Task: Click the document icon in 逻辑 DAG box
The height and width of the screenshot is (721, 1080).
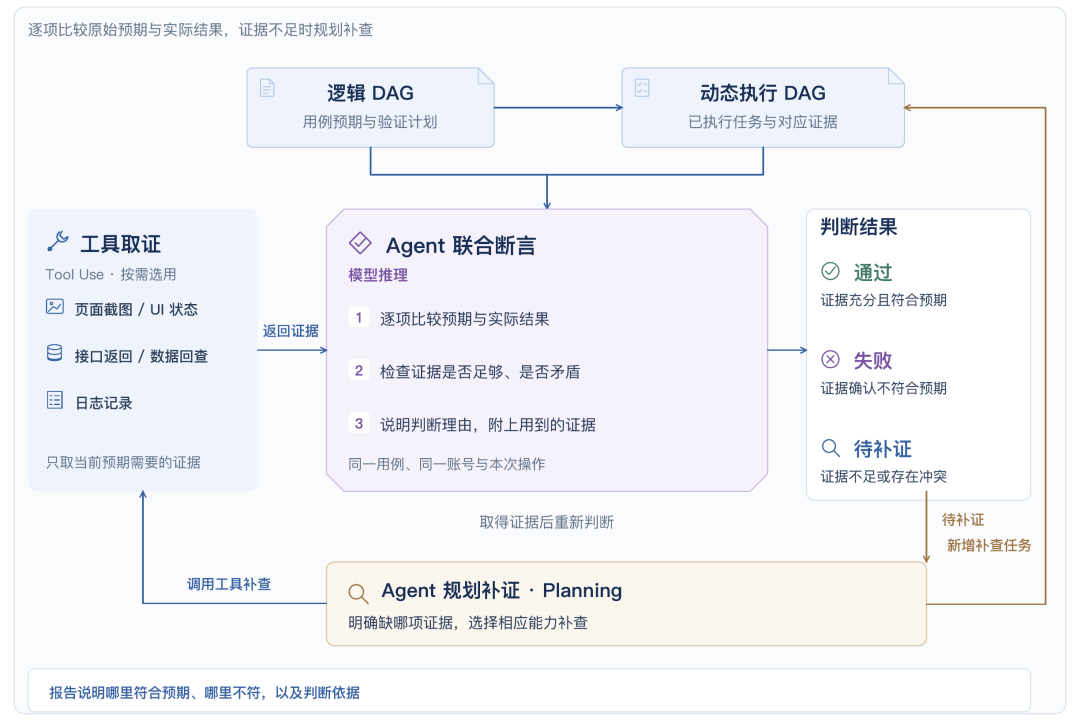Action: coord(267,88)
